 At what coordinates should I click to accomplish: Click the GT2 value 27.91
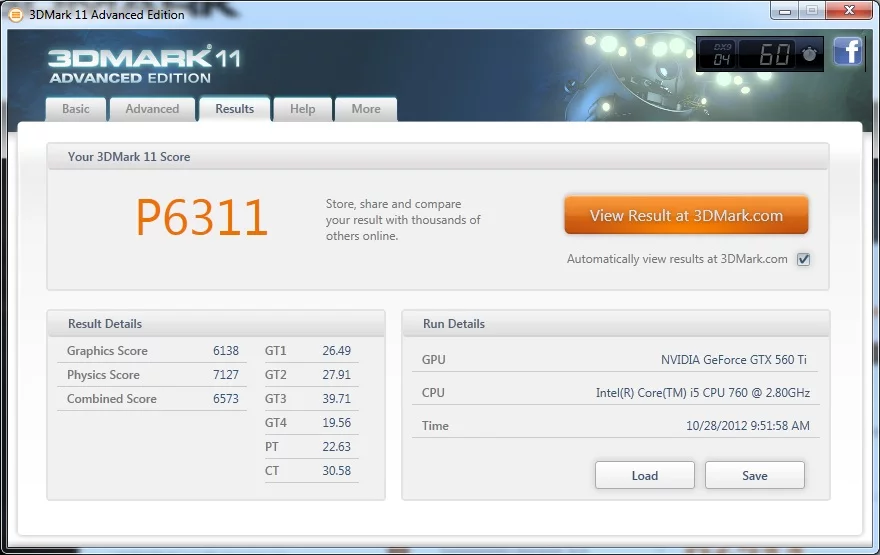point(336,375)
